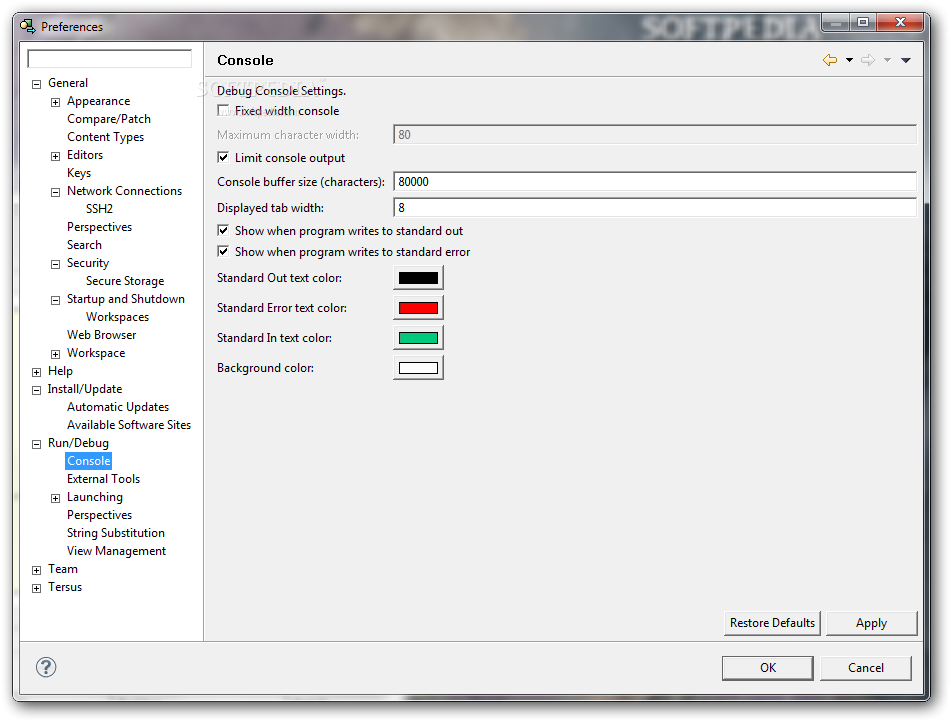Screen dimensions: 951x722
Task: Click the Cancel button
Action: click(x=865, y=668)
